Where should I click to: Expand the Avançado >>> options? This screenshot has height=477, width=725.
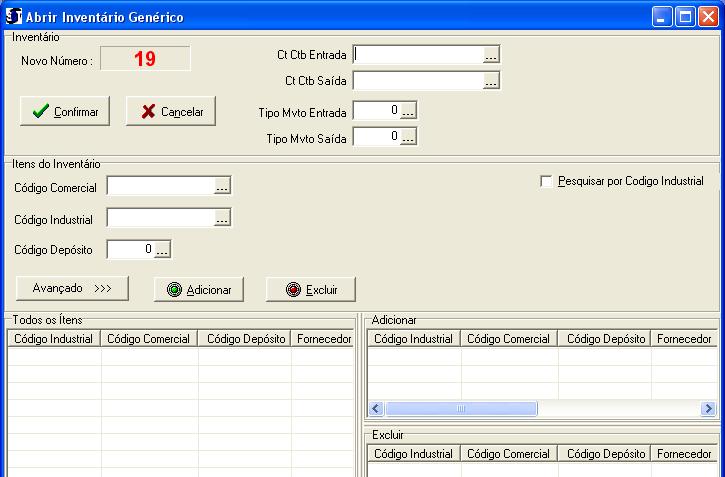(x=72, y=288)
